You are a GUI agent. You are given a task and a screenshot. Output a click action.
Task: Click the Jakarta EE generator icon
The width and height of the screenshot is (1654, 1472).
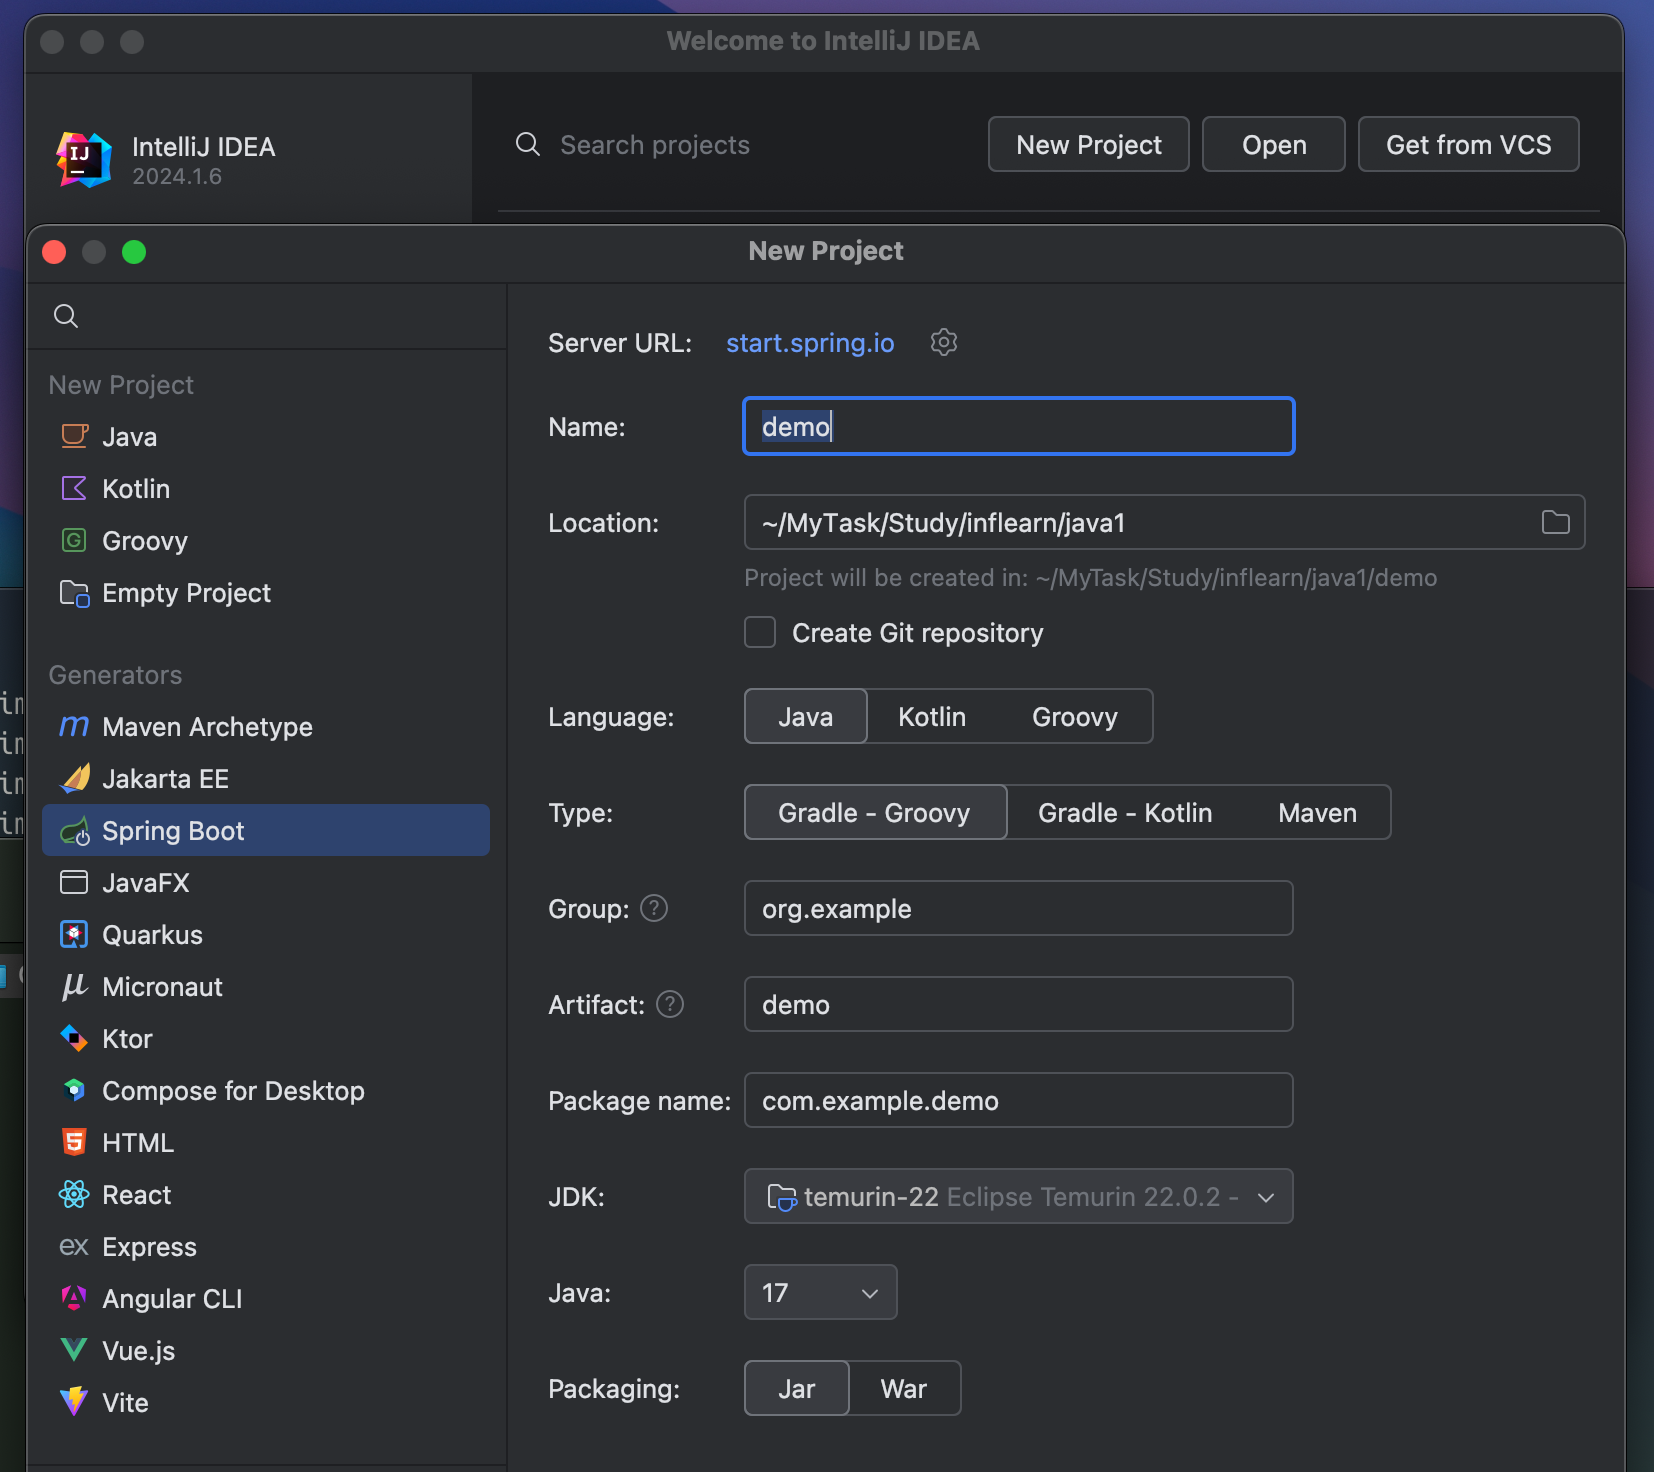pos(75,778)
